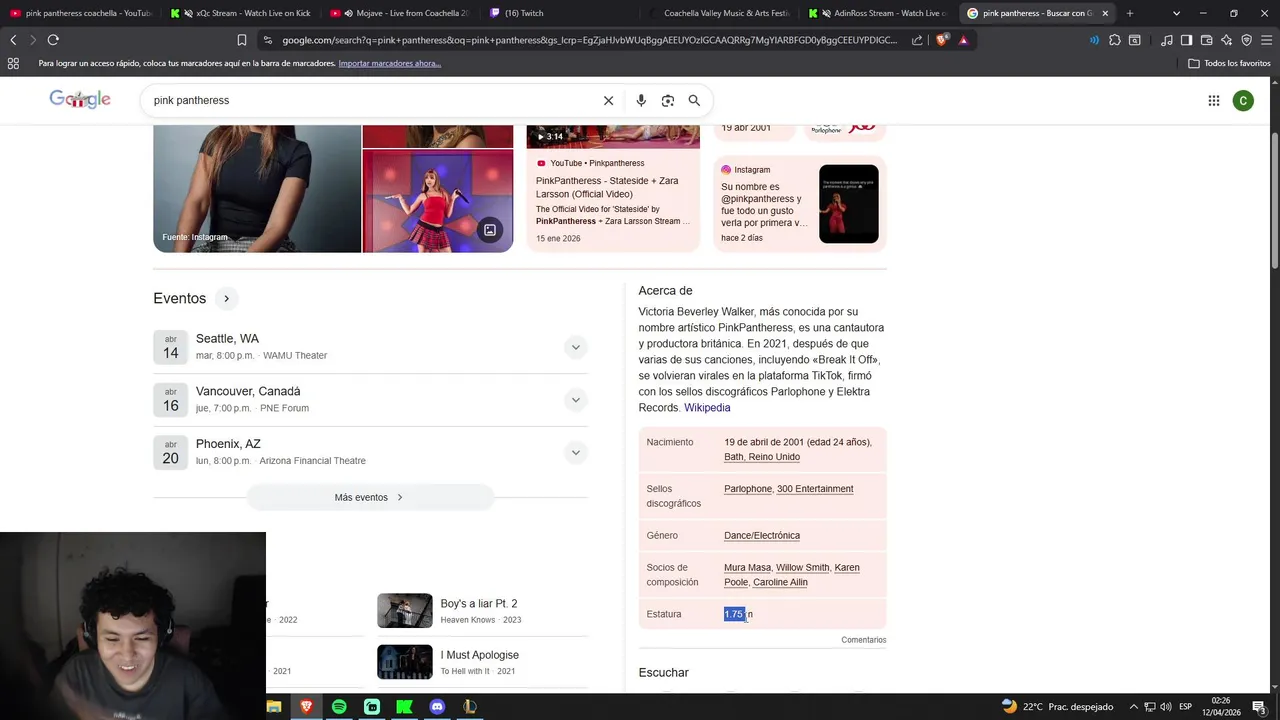Click the share icon in the address bar
This screenshot has width=1280, height=720.
coord(917,40)
